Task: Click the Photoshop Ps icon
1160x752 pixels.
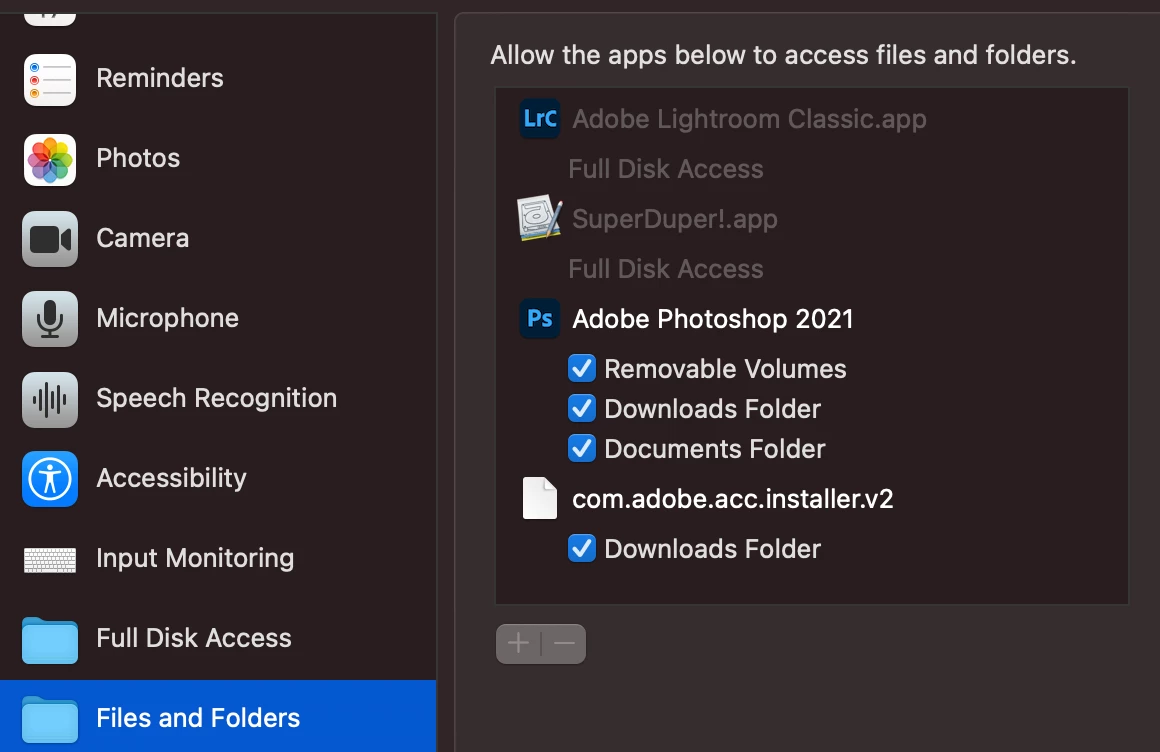Action: click(539, 318)
